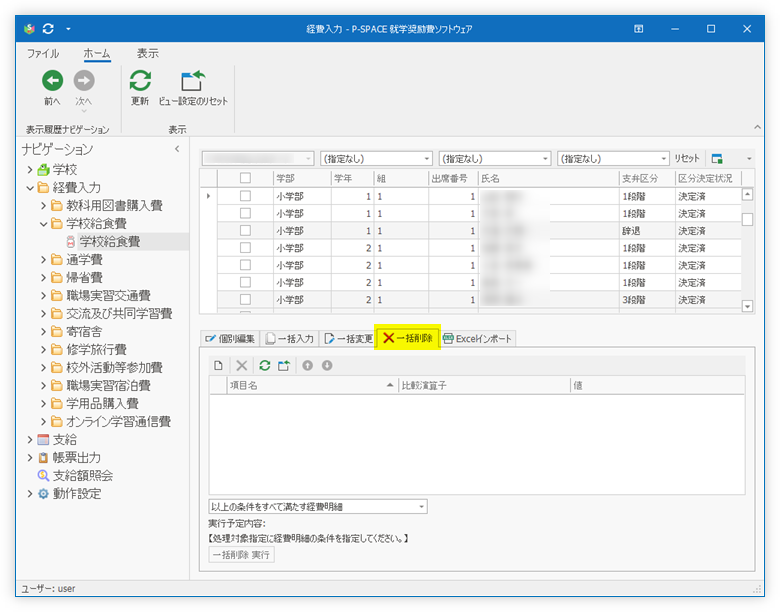This screenshot has width=780, height=612.
Task: Click the move up arrow icon in condition toolbar
Action: click(x=307, y=366)
